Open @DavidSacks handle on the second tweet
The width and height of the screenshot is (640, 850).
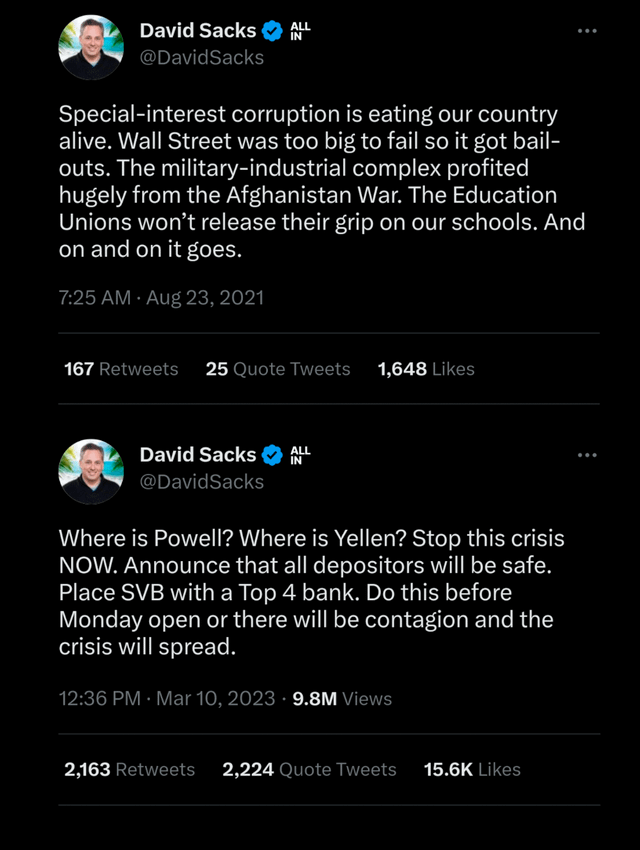[x=202, y=481]
